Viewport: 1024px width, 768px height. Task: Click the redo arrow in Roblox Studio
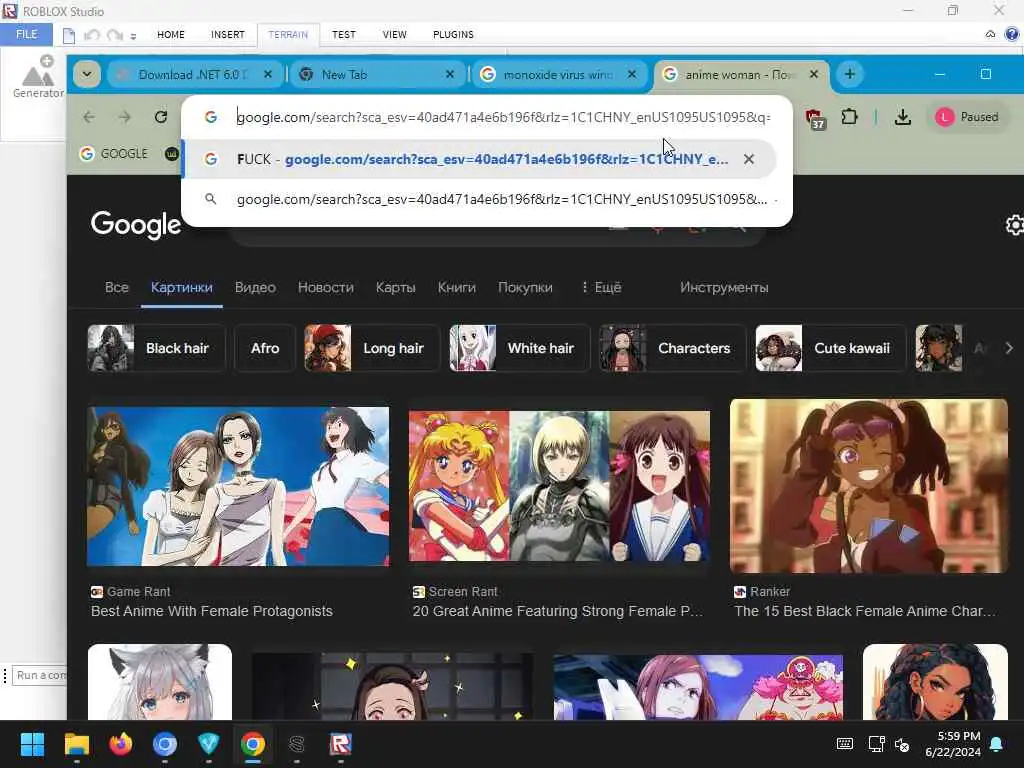(x=114, y=35)
